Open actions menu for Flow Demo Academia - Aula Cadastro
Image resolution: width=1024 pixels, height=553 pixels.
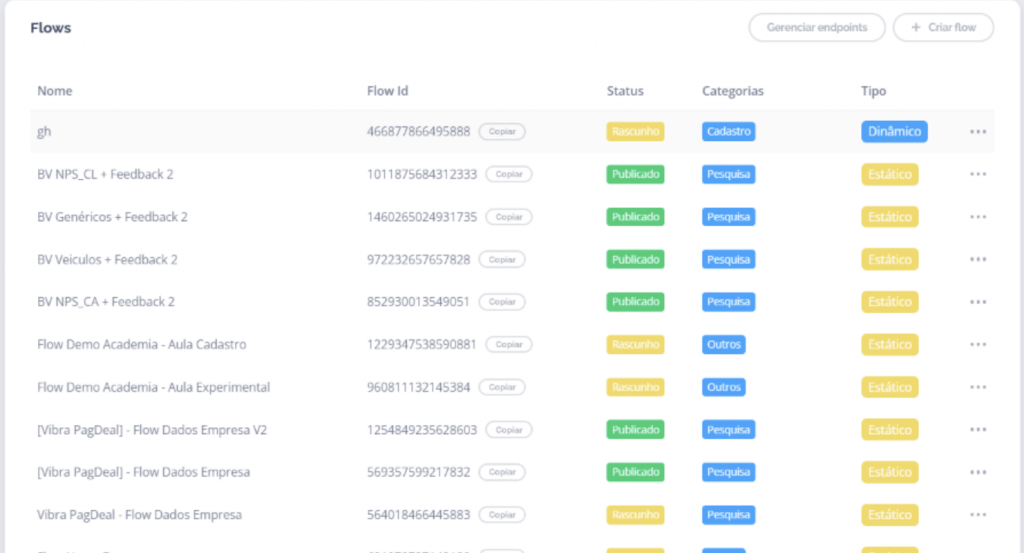coord(977,344)
